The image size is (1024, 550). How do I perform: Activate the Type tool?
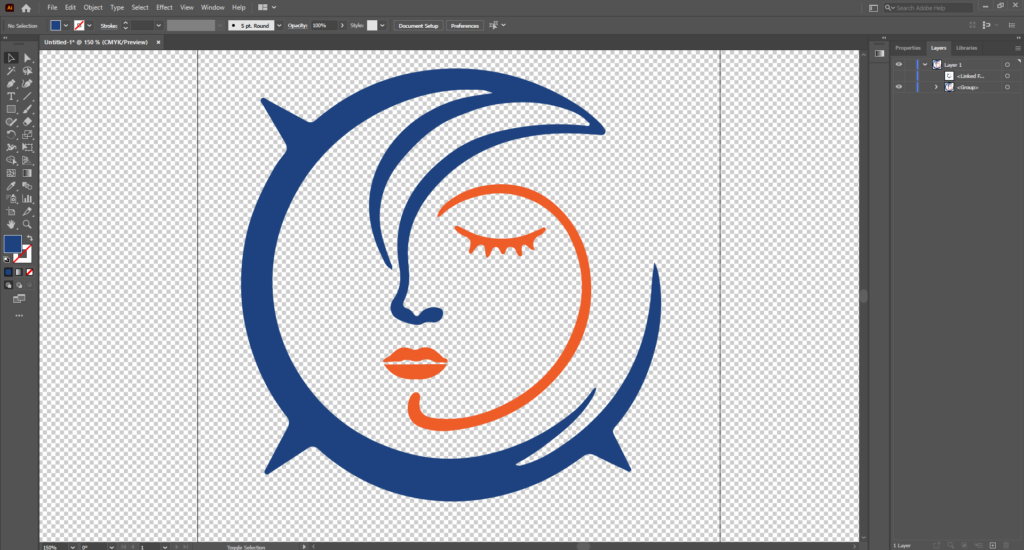[11, 97]
